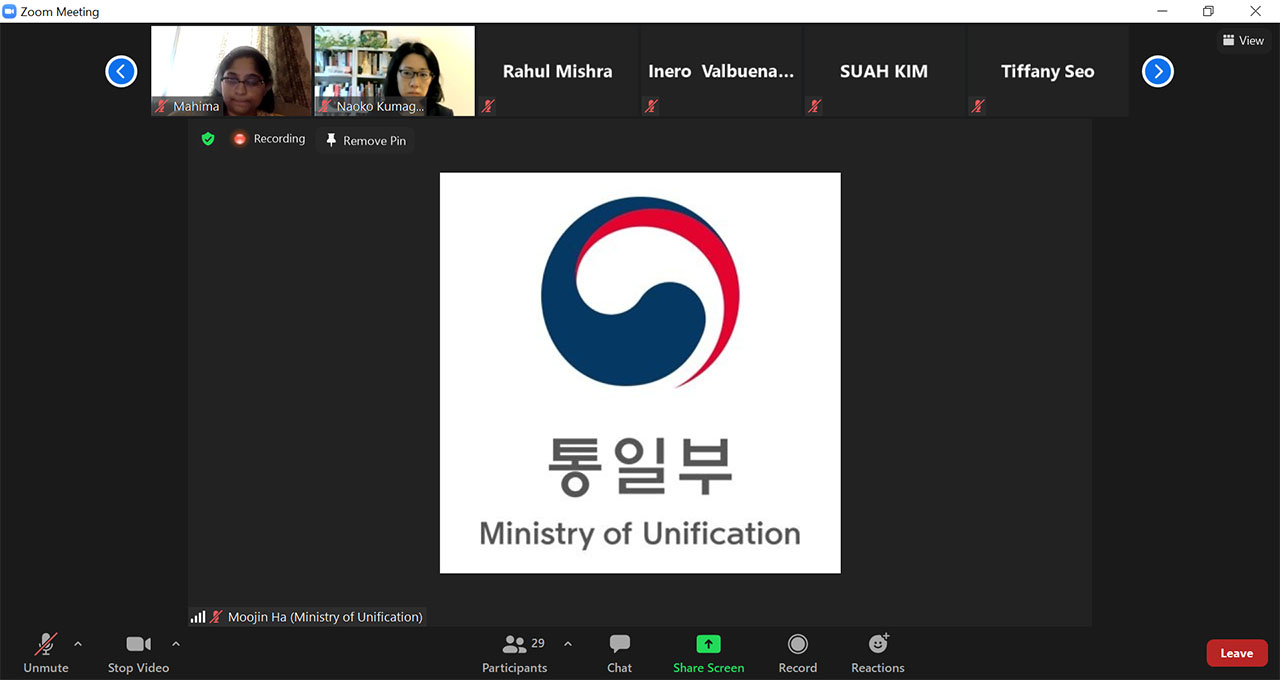
Task: Click Moojin Ha name label
Action: (x=325, y=617)
